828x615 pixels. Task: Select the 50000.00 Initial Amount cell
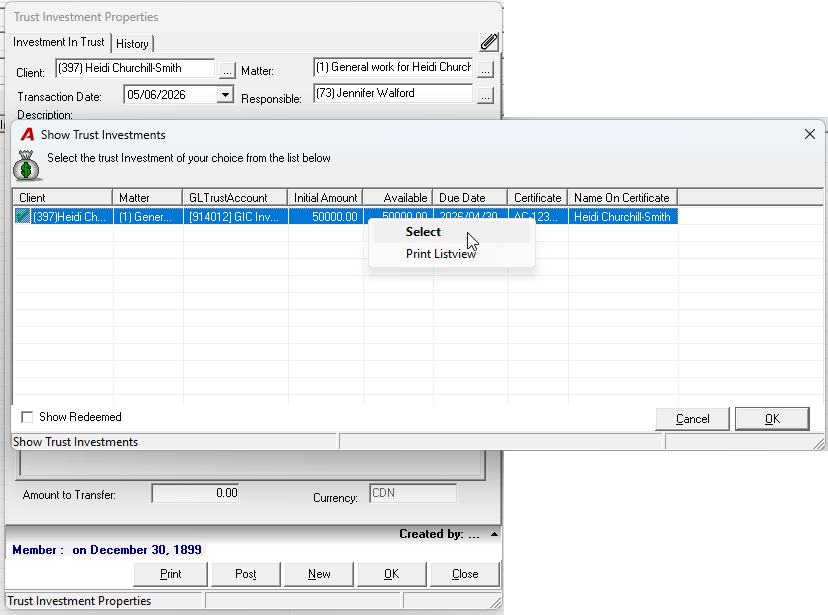[325, 216]
